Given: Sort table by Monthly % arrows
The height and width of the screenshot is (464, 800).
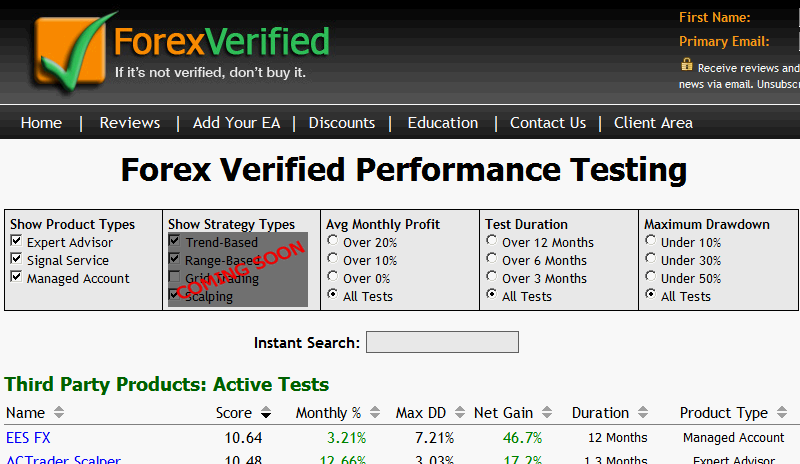Looking at the screenshot, I should tap(375, 412).
